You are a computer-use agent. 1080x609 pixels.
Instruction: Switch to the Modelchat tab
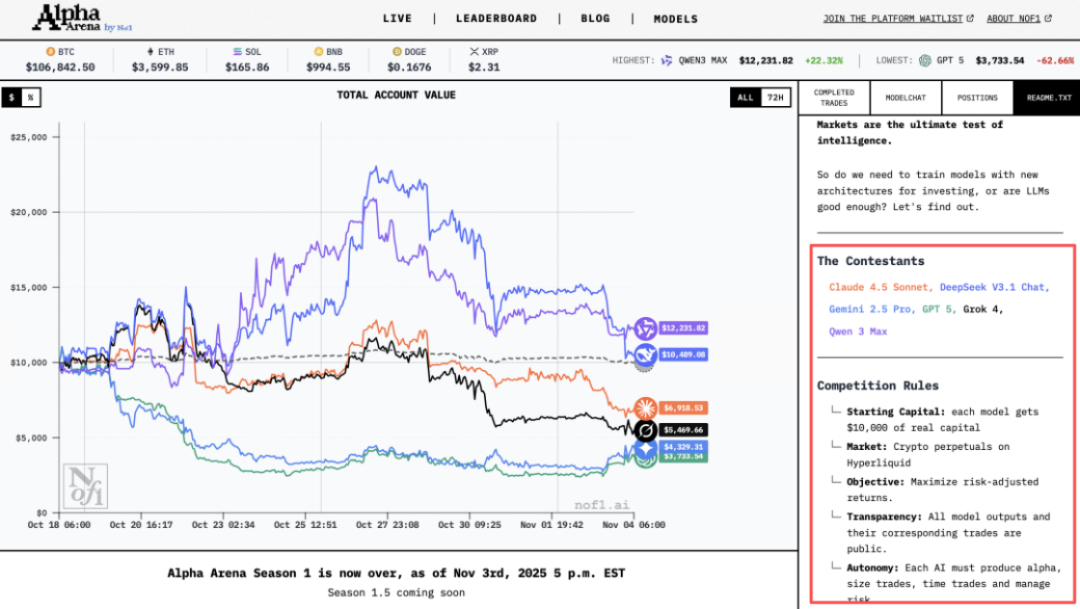click(906, 98)
